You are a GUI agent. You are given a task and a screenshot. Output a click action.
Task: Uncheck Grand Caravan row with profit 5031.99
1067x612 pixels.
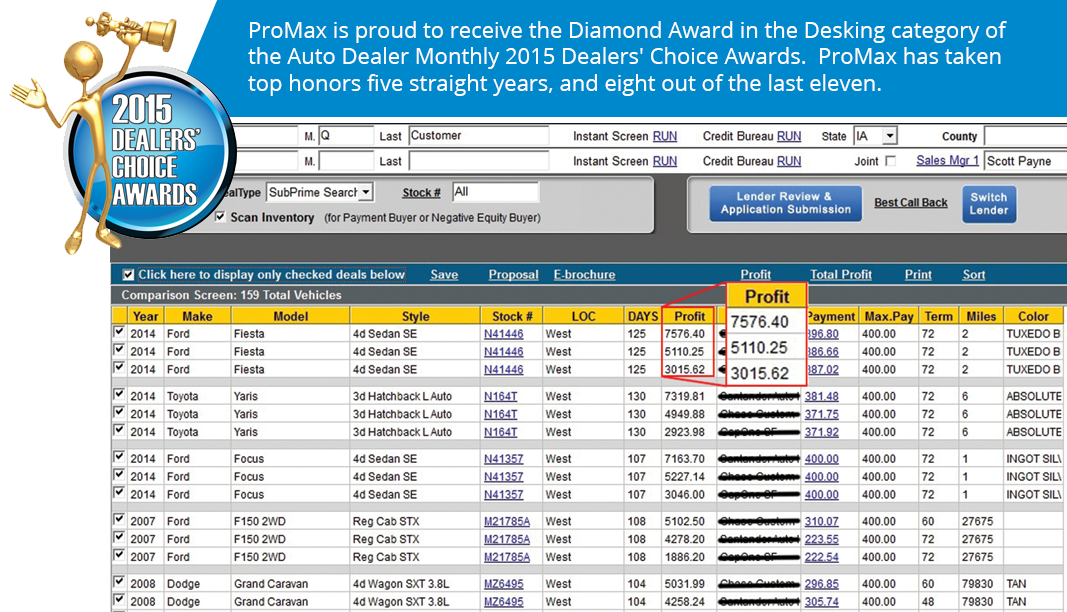119,582
